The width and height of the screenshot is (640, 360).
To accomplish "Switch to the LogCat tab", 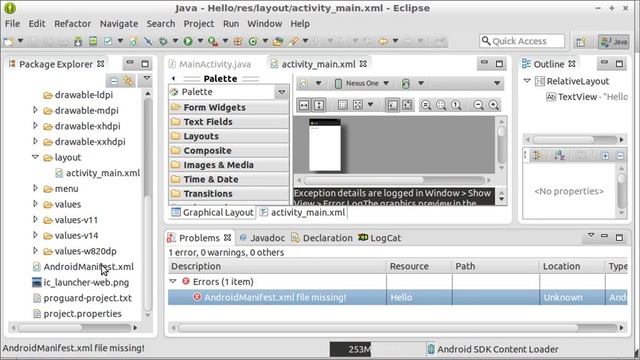I will pos(380,238).
